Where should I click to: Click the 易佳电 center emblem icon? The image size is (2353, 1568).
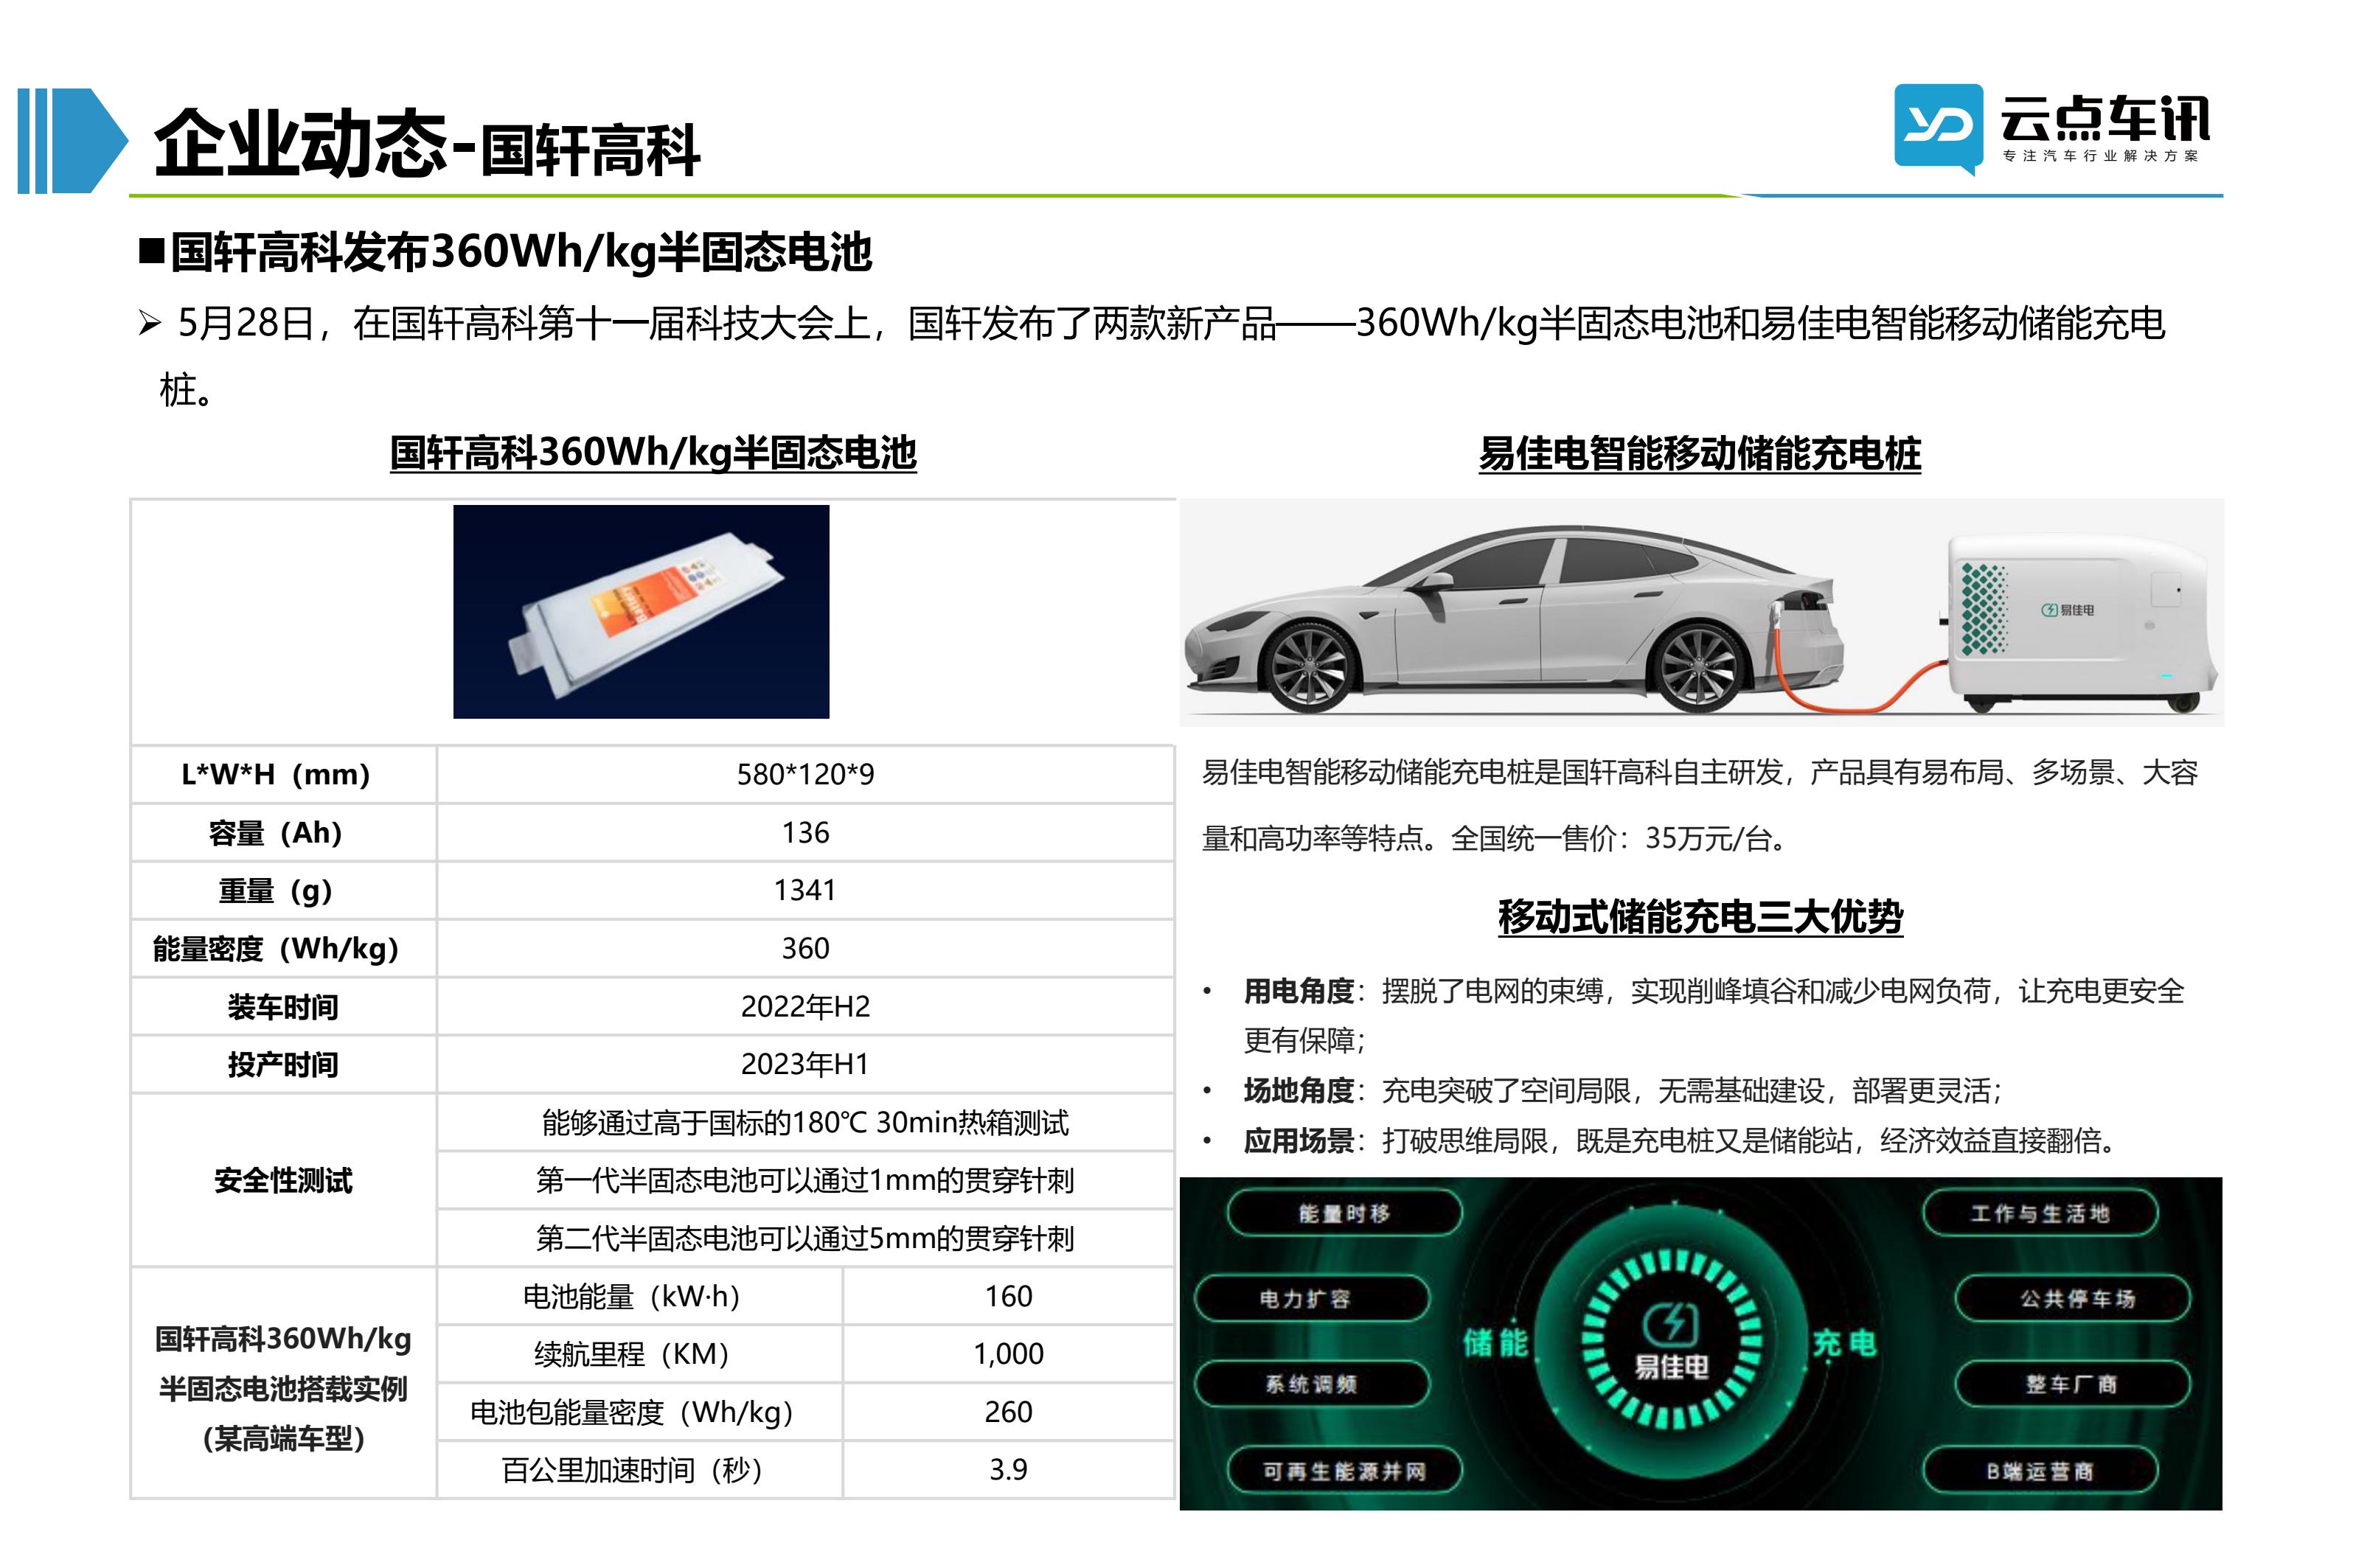(x=1670, y=1339)
